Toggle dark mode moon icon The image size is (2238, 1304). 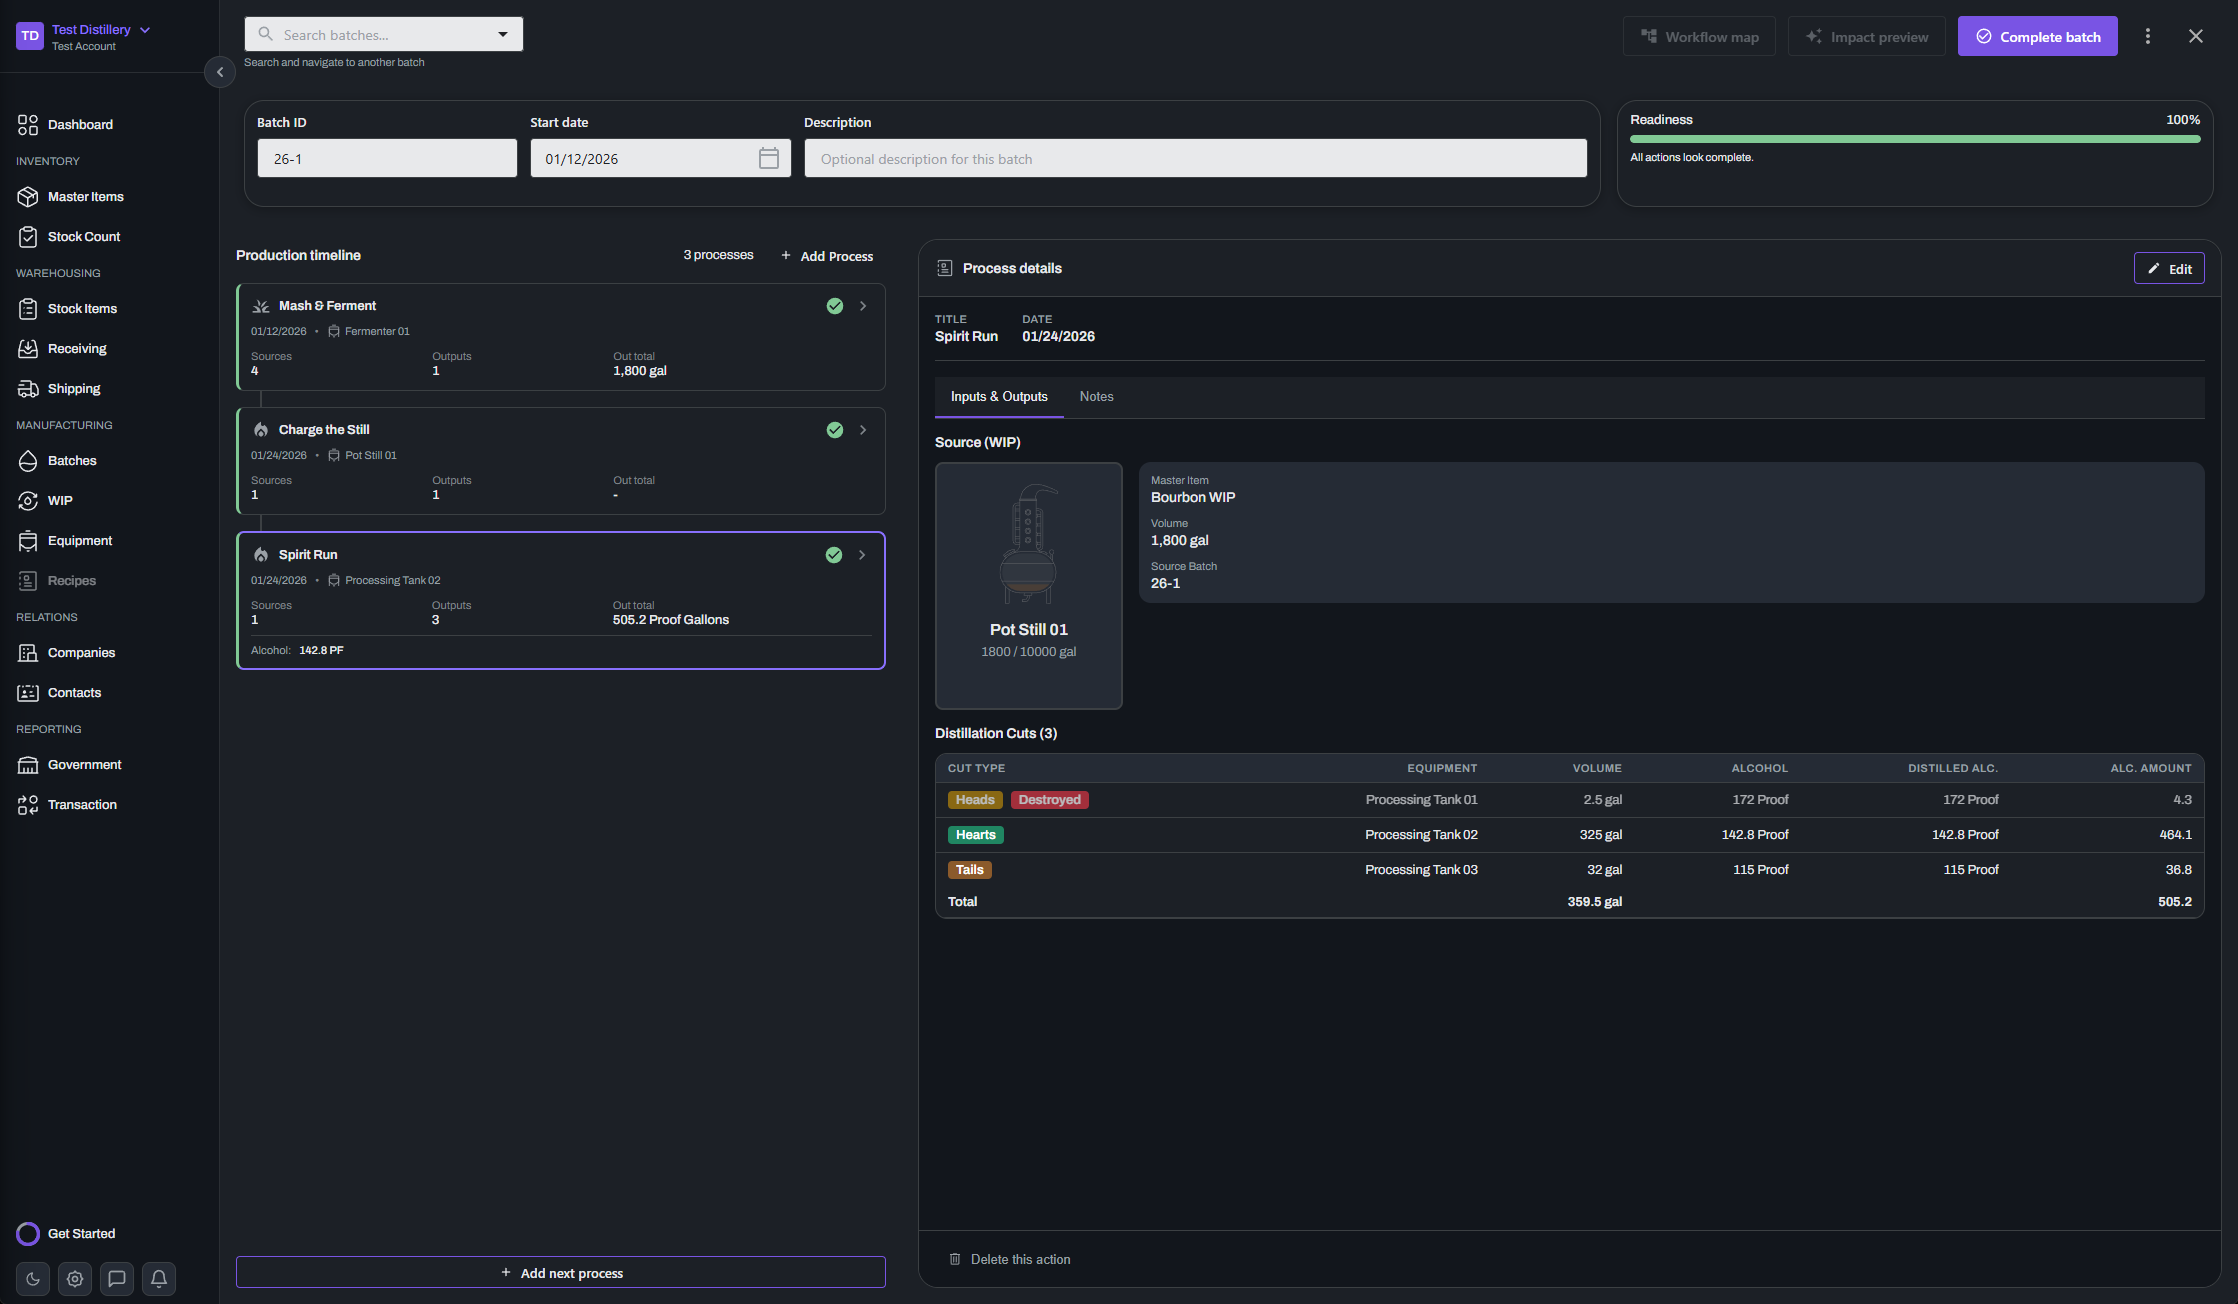coord(33,1278)
